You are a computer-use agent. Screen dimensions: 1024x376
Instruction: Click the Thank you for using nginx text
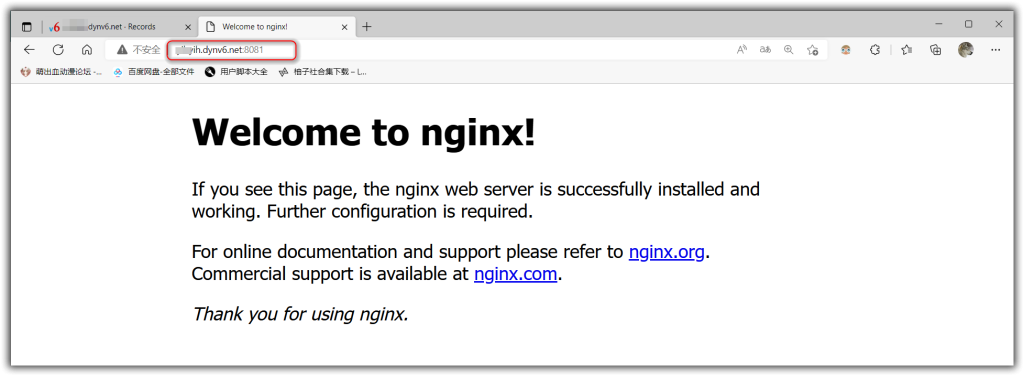(300, 314)
